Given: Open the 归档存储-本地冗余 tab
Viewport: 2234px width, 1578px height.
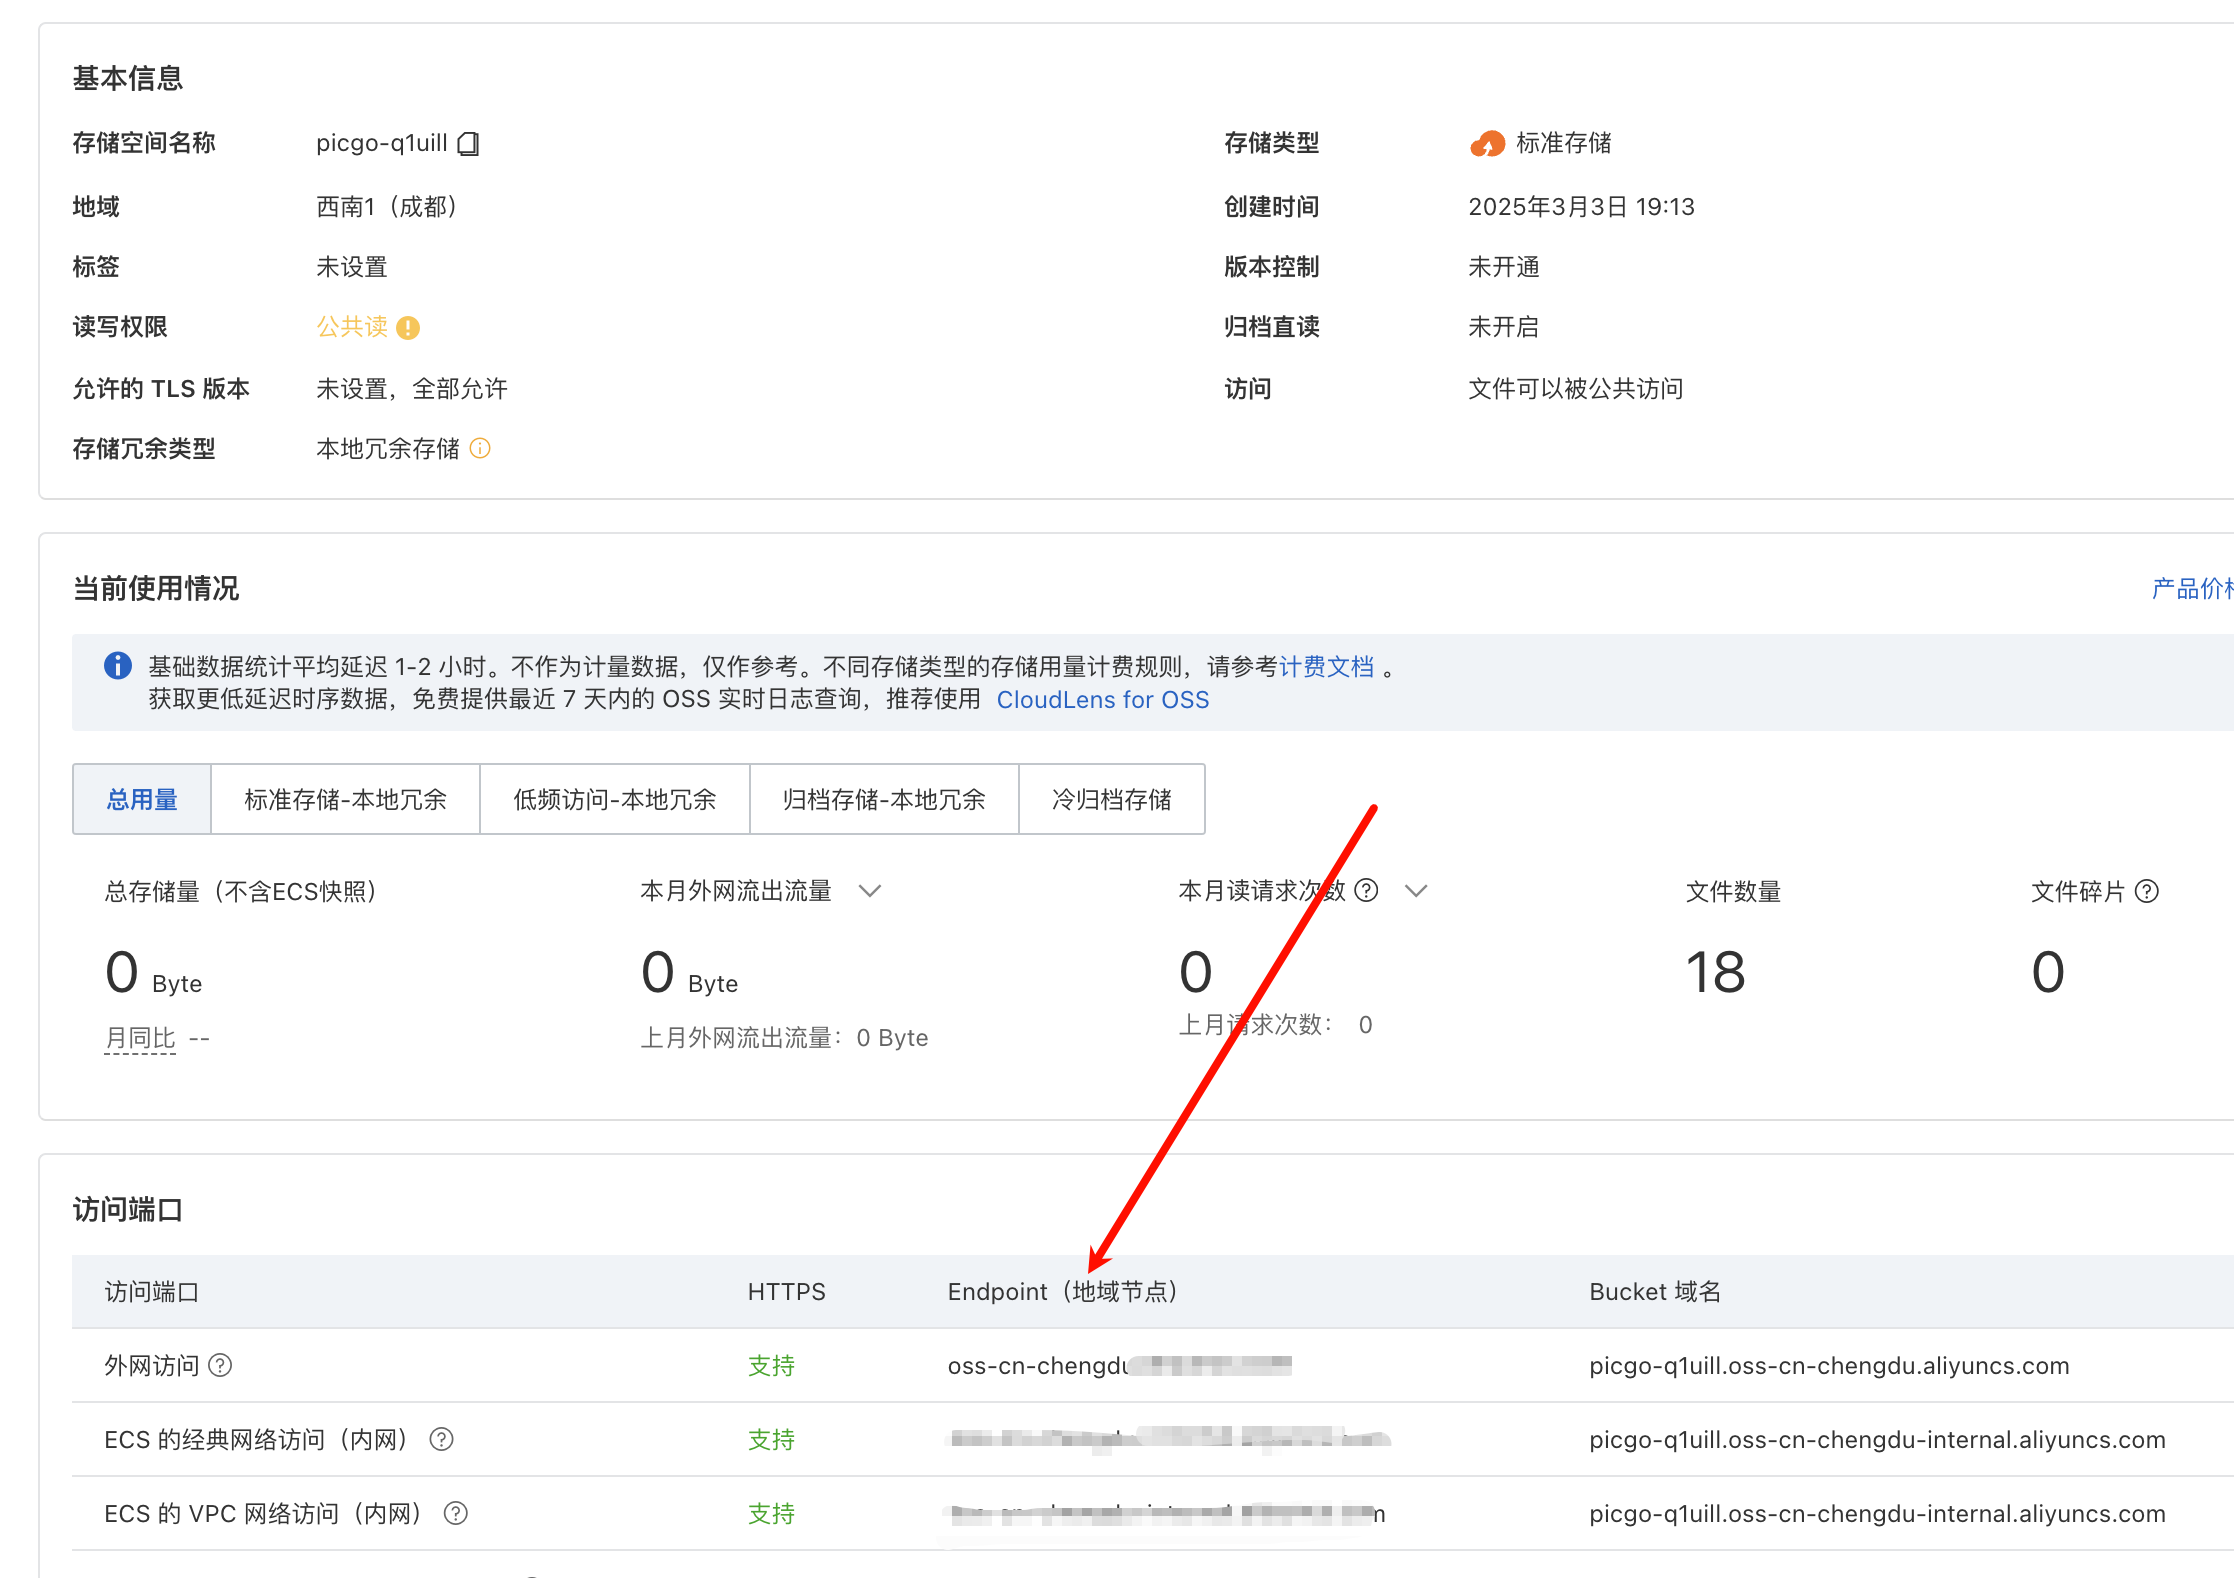Looking at the screenshot, I should [883, 799].
